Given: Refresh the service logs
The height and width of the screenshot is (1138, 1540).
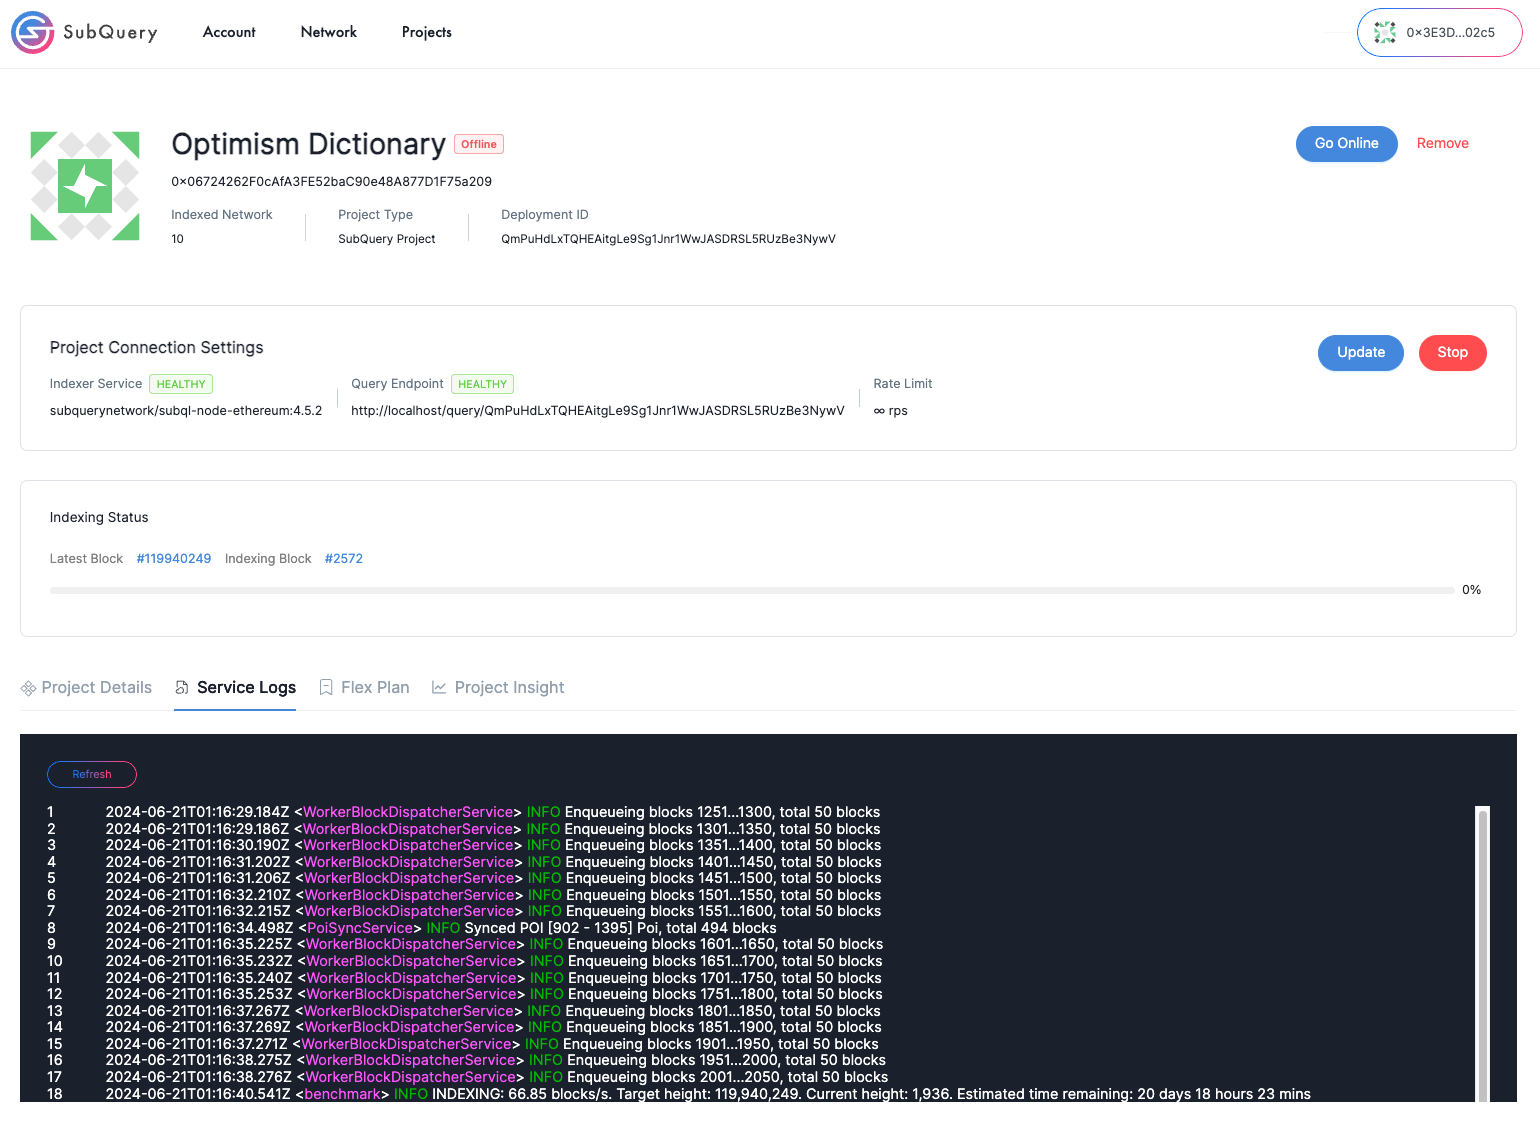Looking at the screenshot, I should point(92,775).
